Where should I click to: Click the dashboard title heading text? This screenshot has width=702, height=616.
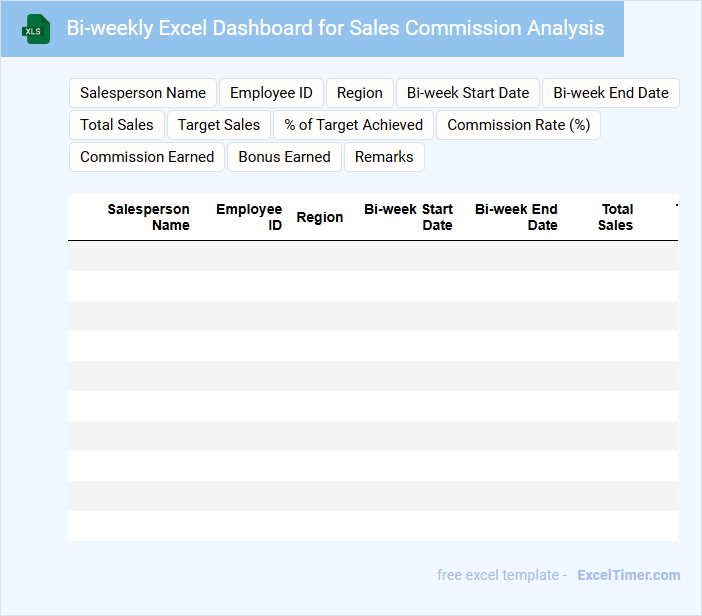pyautogui.click(x=335, y=28)
